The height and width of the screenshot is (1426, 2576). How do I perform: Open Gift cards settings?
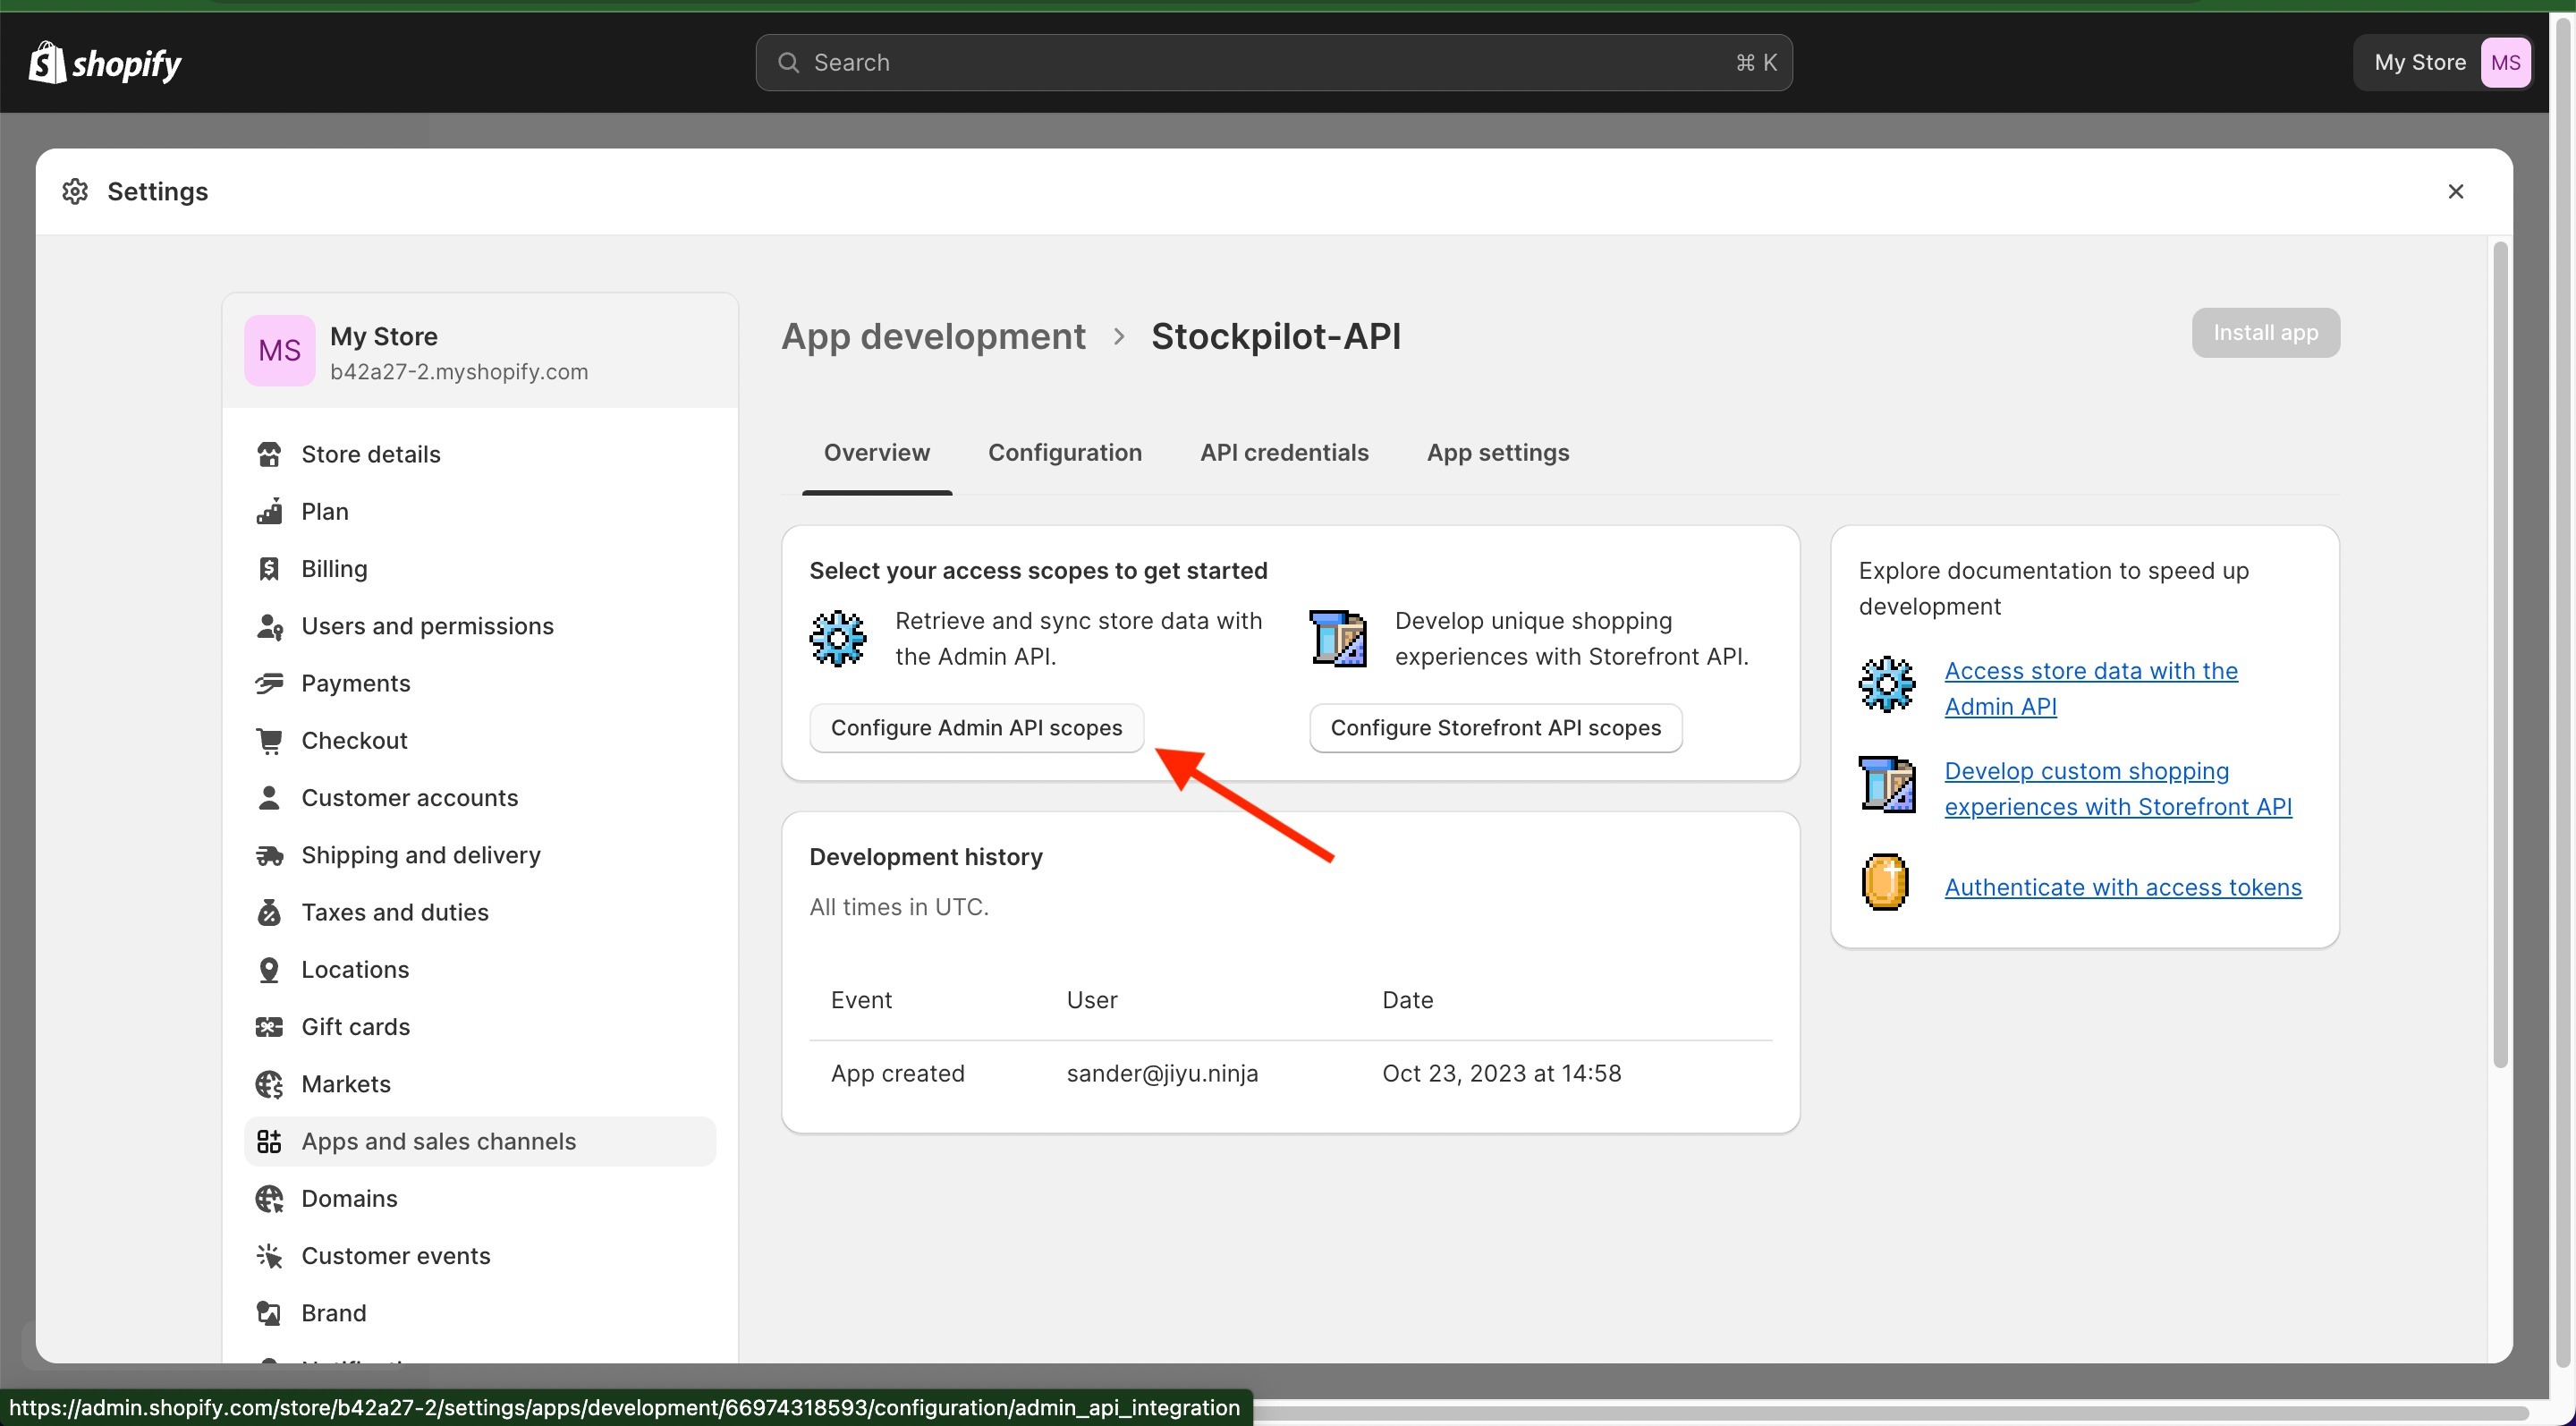480,1027
